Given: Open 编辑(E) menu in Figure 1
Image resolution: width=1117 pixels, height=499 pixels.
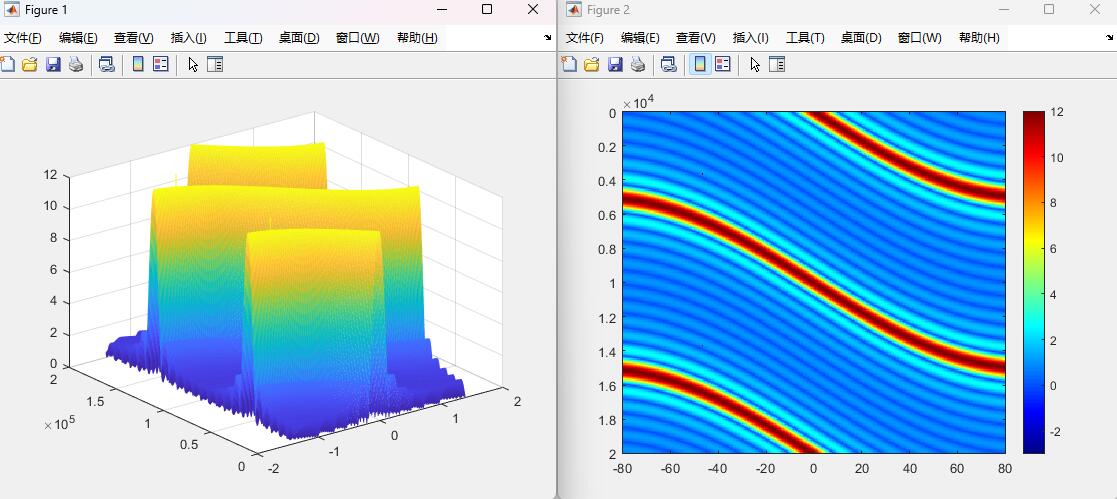Looking at the screenshot, I should pos(78,38).
